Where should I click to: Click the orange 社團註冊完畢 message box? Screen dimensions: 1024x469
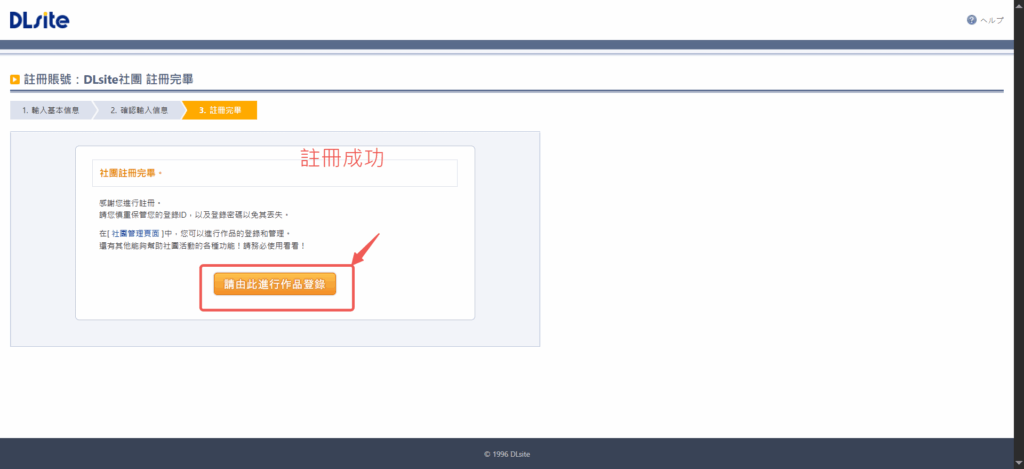(274, 173)
